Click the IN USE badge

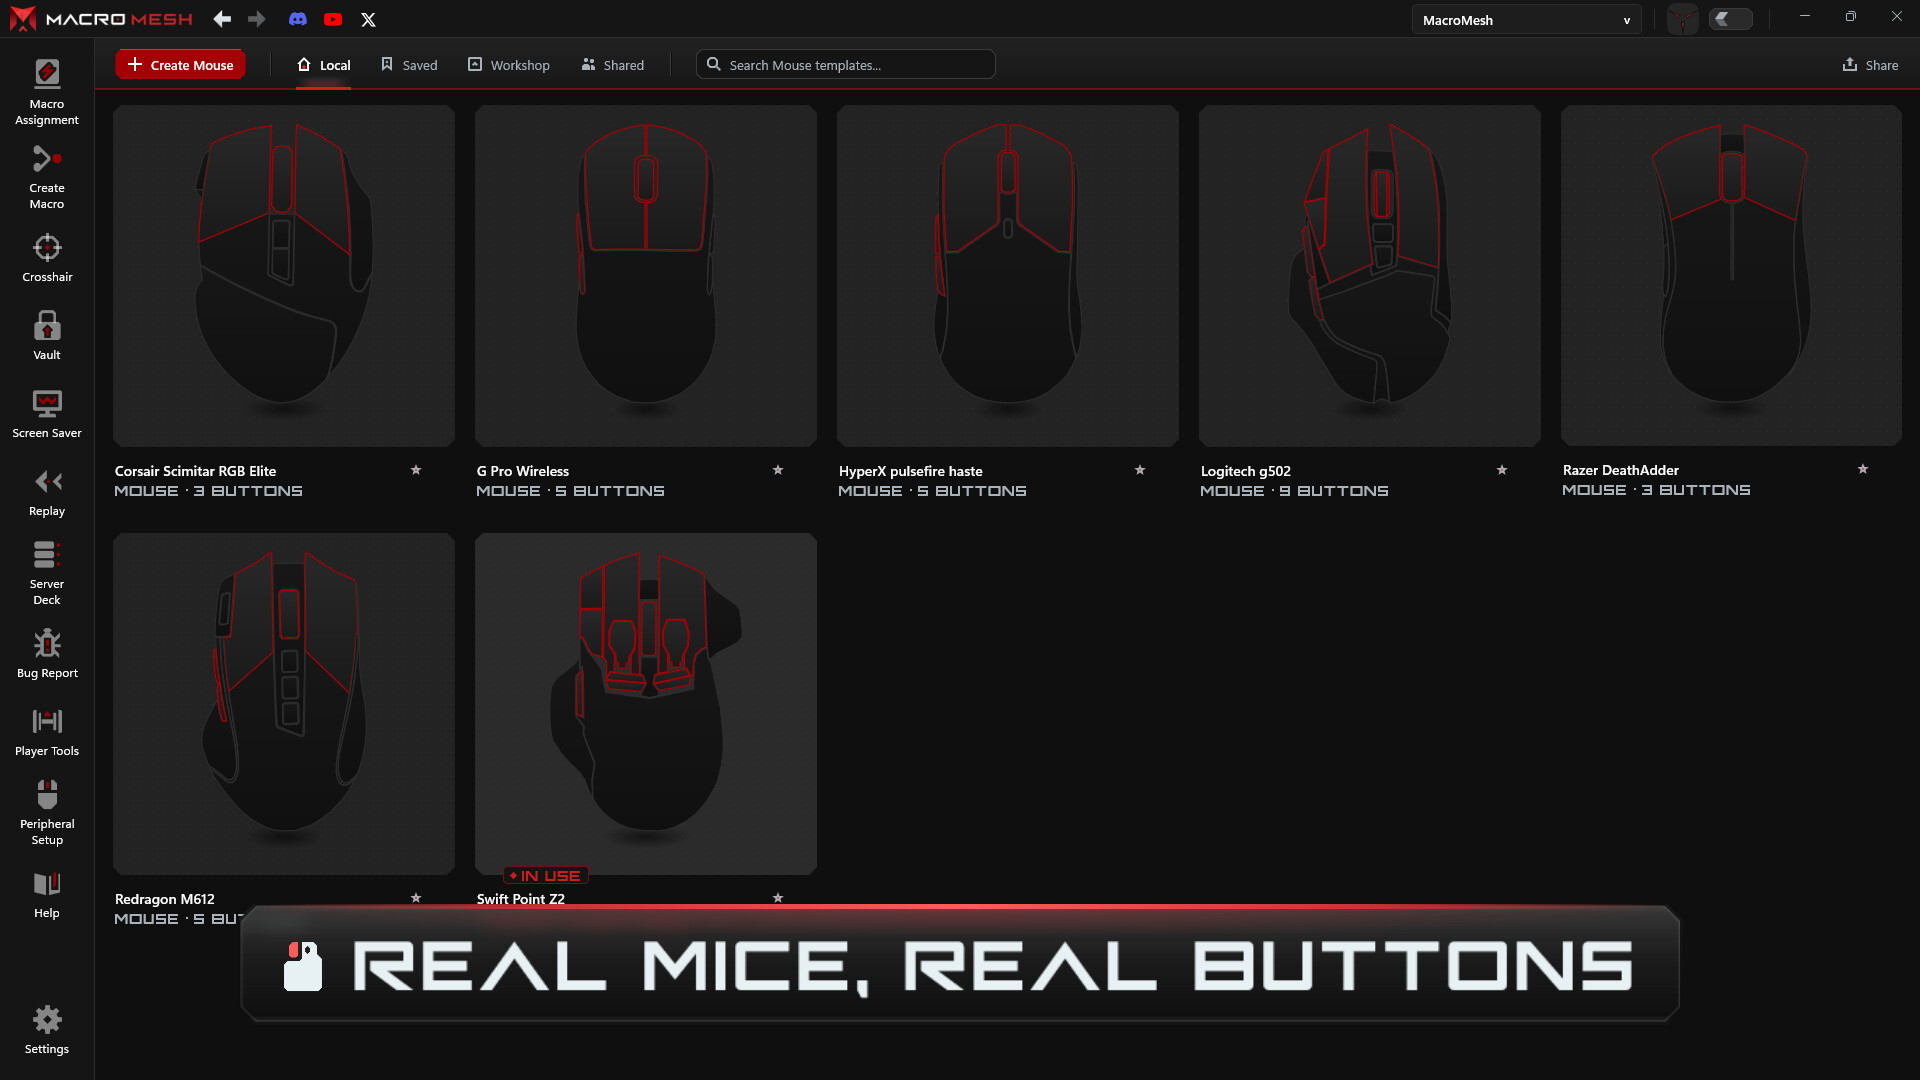pos(546,876)
